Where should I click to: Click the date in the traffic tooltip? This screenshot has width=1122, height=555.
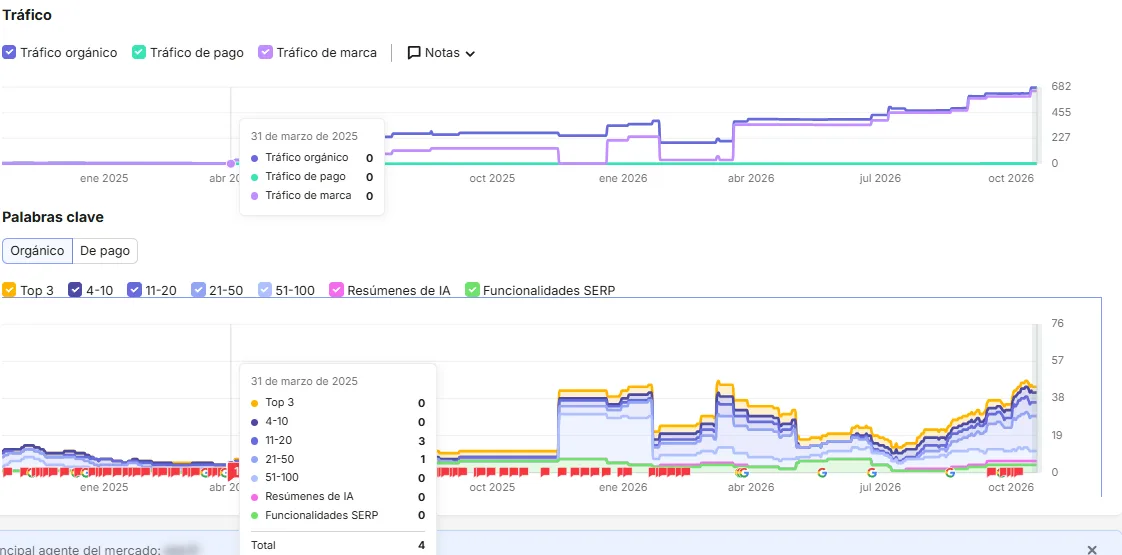coord(304,136)
